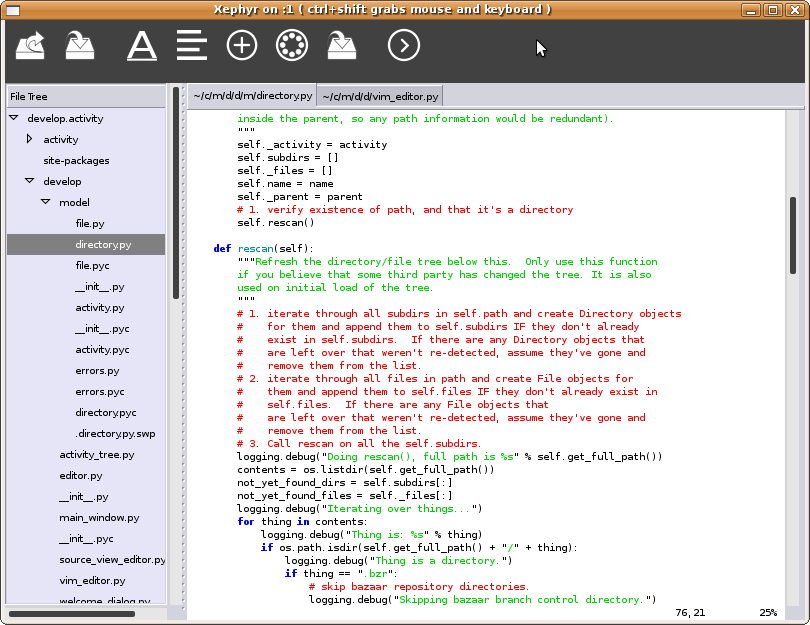Image resolution: width=810 pixels, height=625 pixels.
Task: Collapse the develop.activity tree root
Action: point(14,118)
